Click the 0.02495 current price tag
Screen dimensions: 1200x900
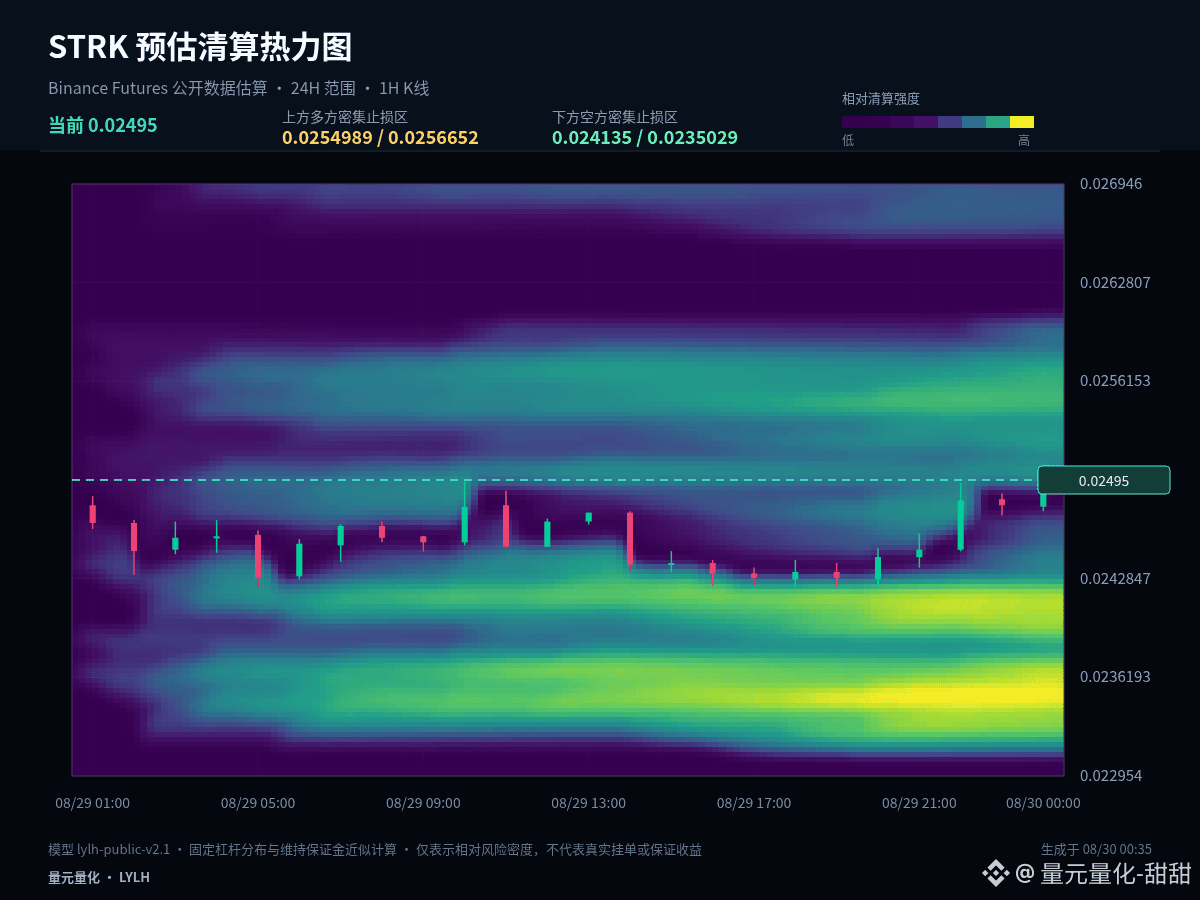pyautogui.click(x=1104, y=481)
